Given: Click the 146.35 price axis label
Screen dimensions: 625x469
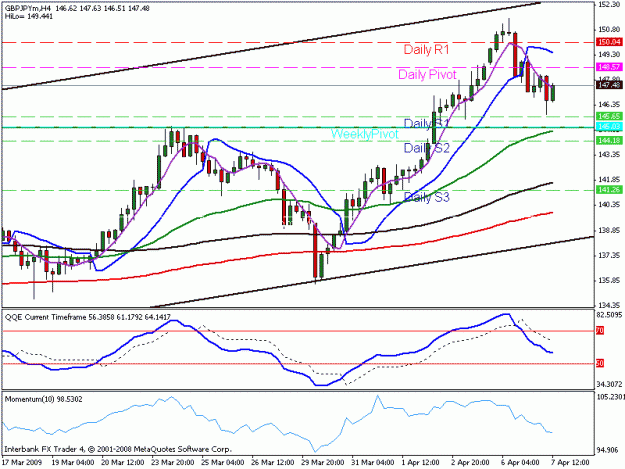Looking at the screenshot, I should click(609, 104).
